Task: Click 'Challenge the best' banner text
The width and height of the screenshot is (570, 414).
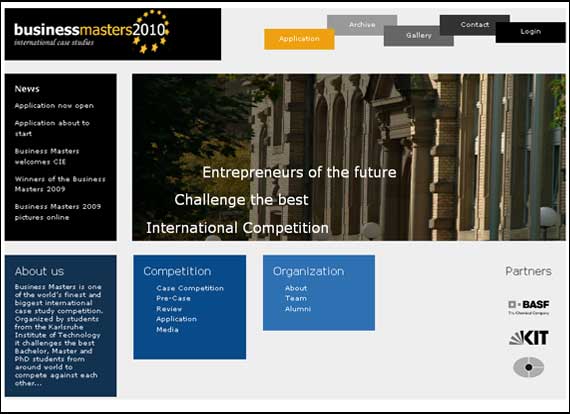Action: point(241,200)
